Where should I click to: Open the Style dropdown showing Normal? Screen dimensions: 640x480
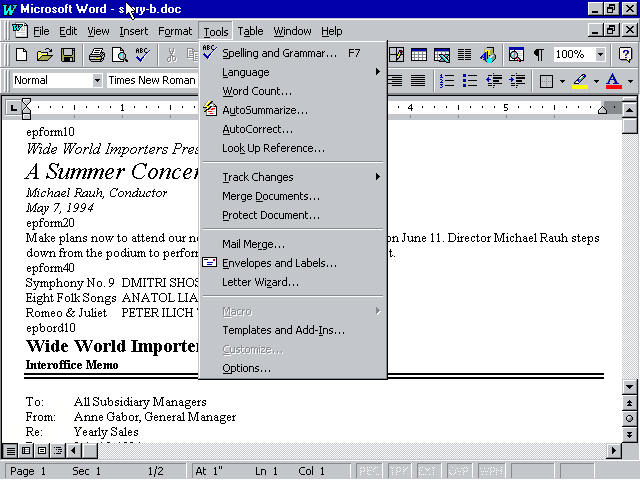[97, 80]
